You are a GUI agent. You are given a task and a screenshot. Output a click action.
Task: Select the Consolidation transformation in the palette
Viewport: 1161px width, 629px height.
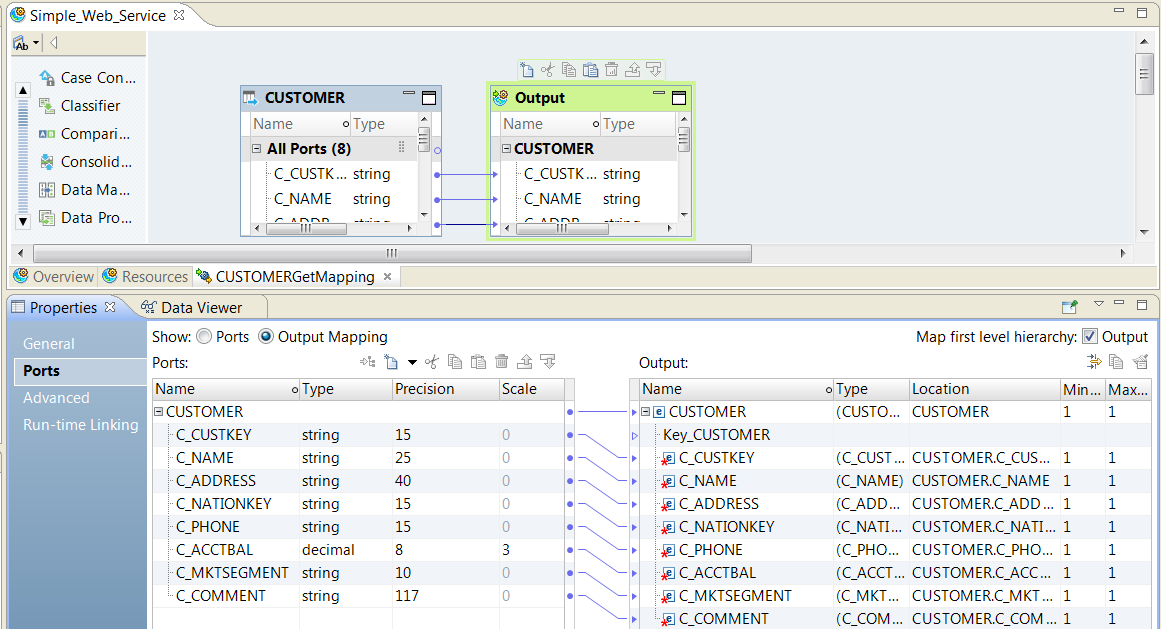tap(86, 162)
